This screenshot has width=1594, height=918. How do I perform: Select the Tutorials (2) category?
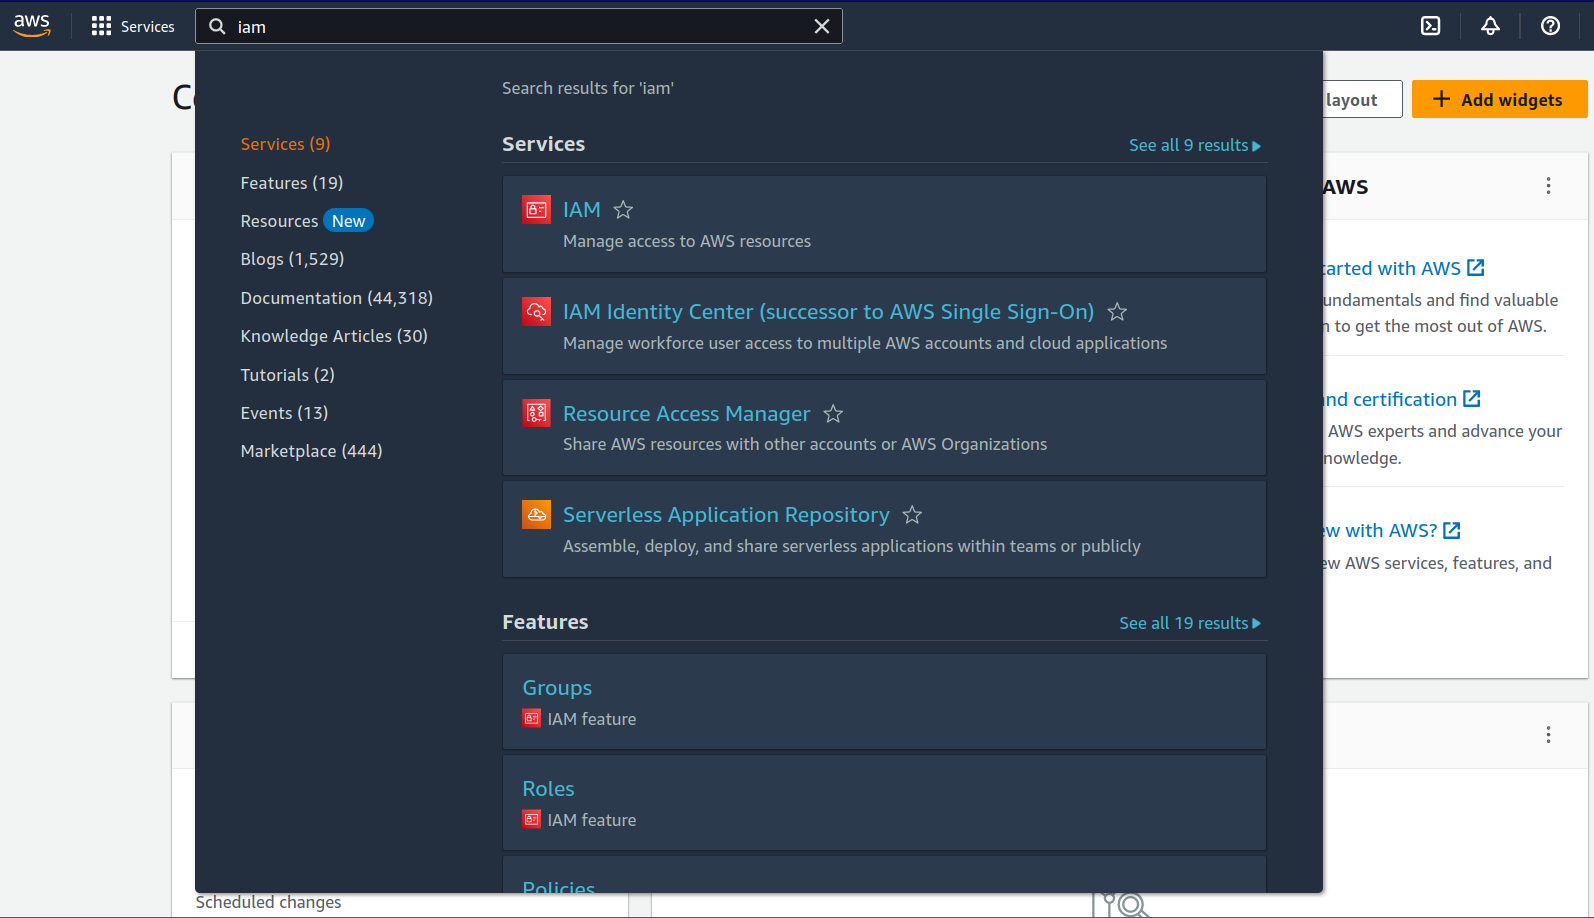[x=288, y=375]
